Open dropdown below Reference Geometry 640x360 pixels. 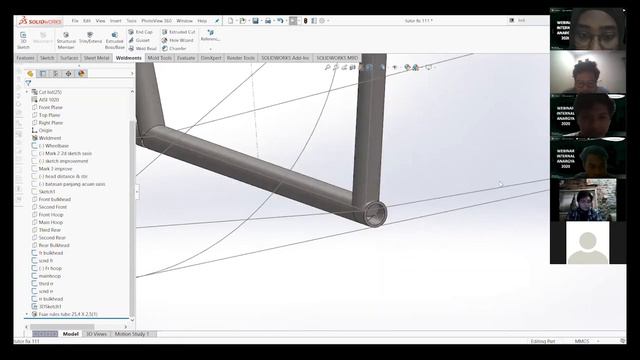point(210,49)
